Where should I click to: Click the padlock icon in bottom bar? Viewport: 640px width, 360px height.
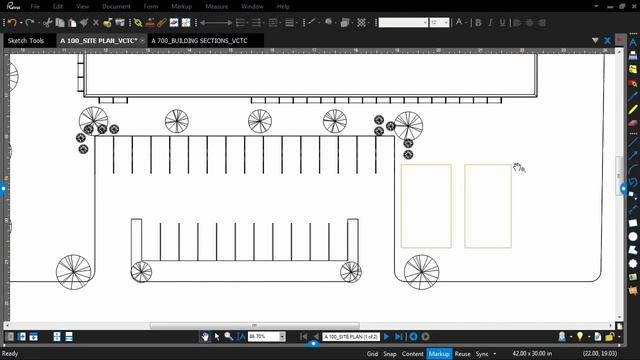[x=609, y=336]
